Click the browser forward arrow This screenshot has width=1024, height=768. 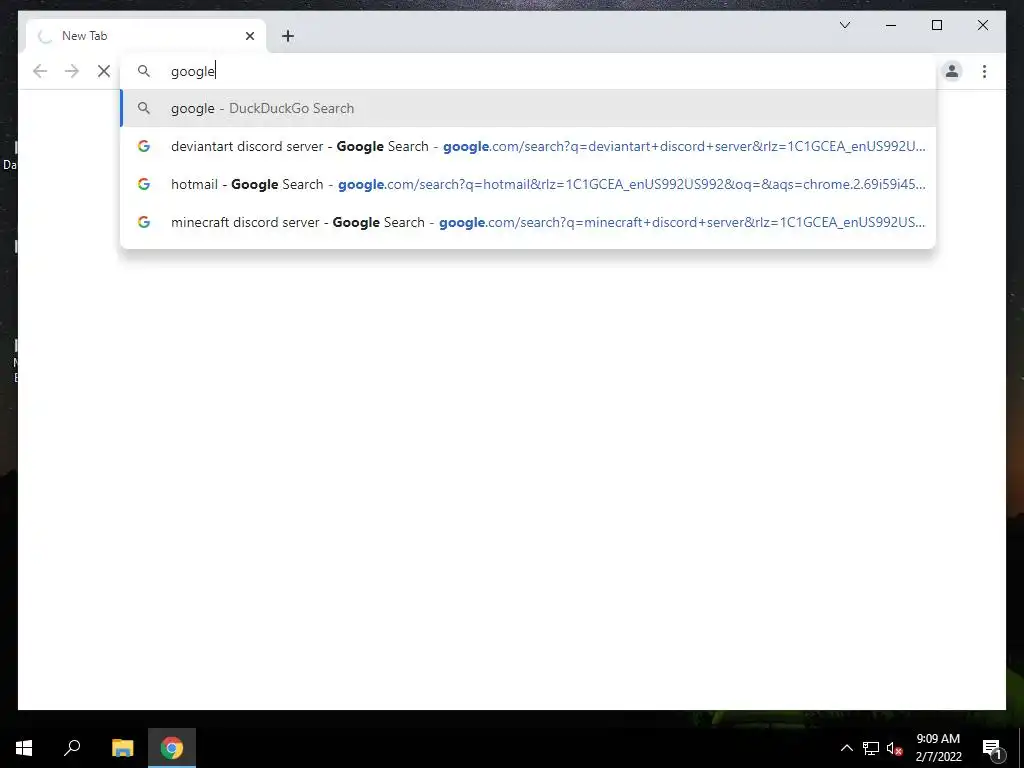tap(72, 71)
